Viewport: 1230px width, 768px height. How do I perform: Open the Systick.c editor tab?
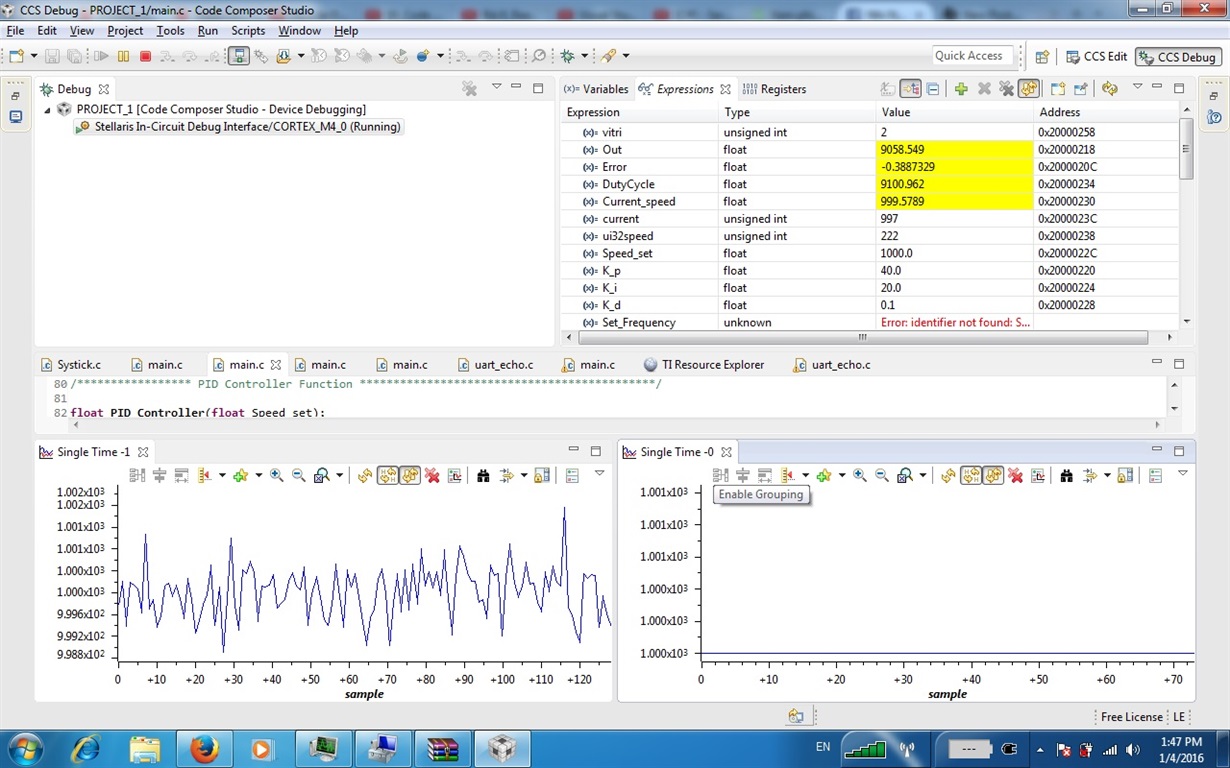point(71,365)
